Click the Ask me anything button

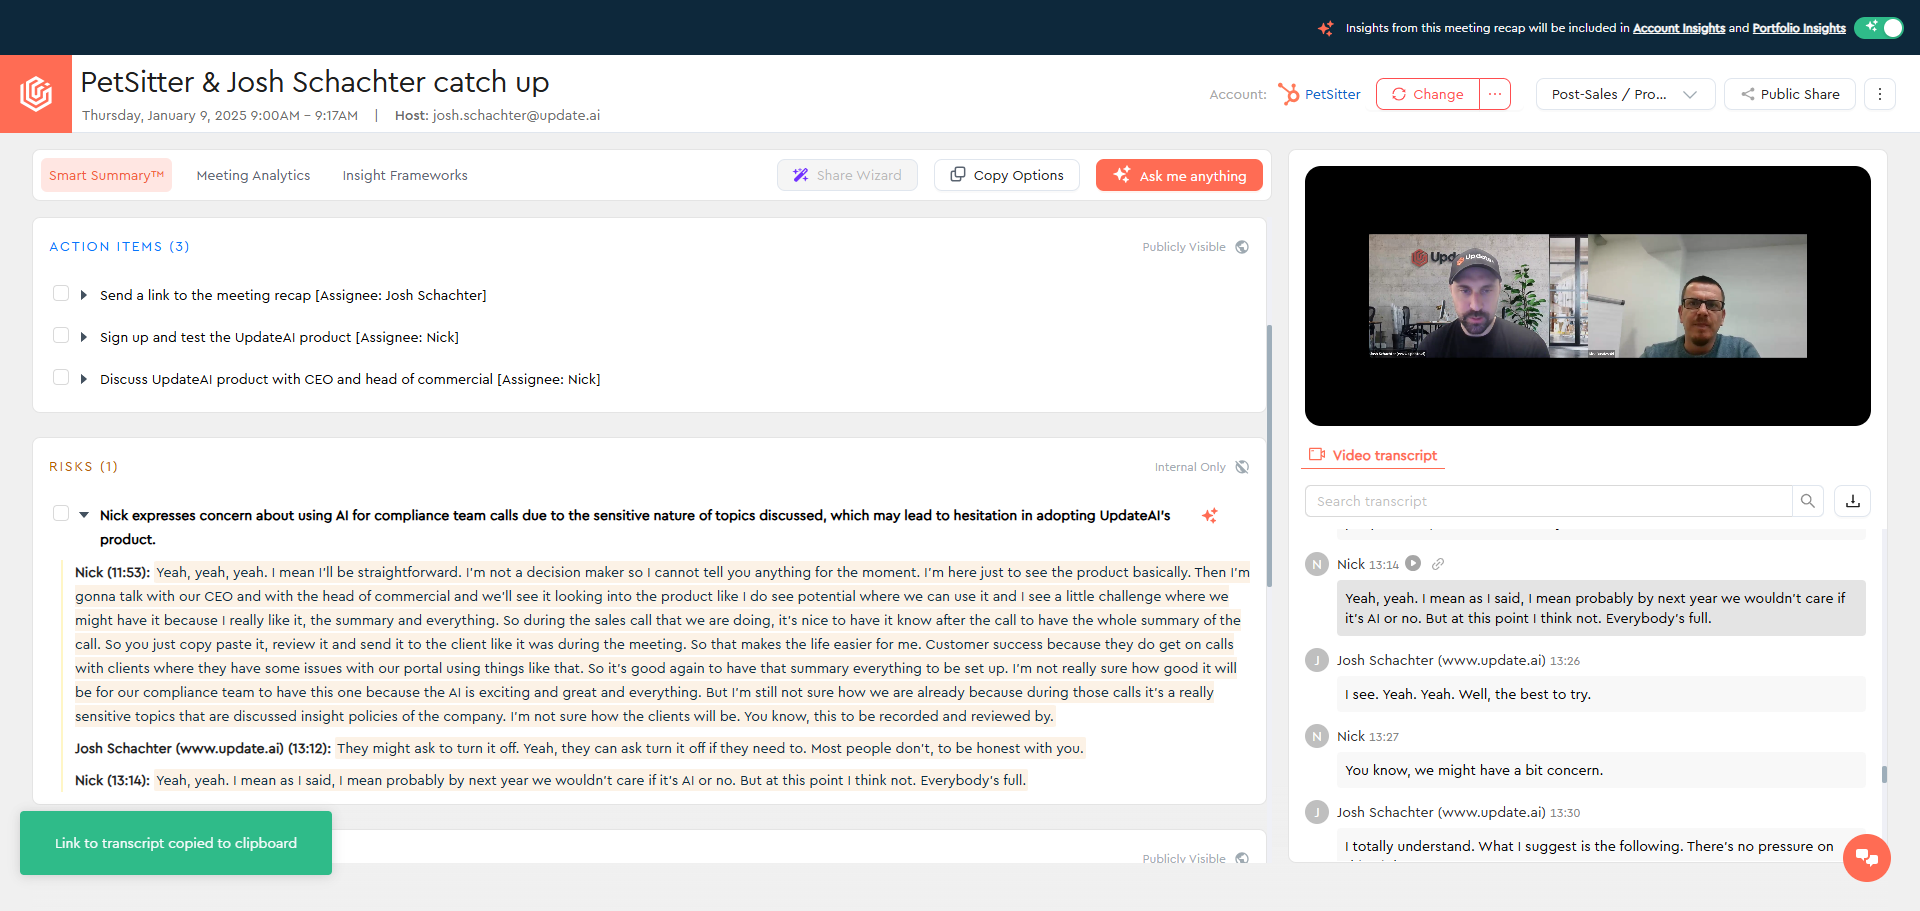click(1179, 175)
